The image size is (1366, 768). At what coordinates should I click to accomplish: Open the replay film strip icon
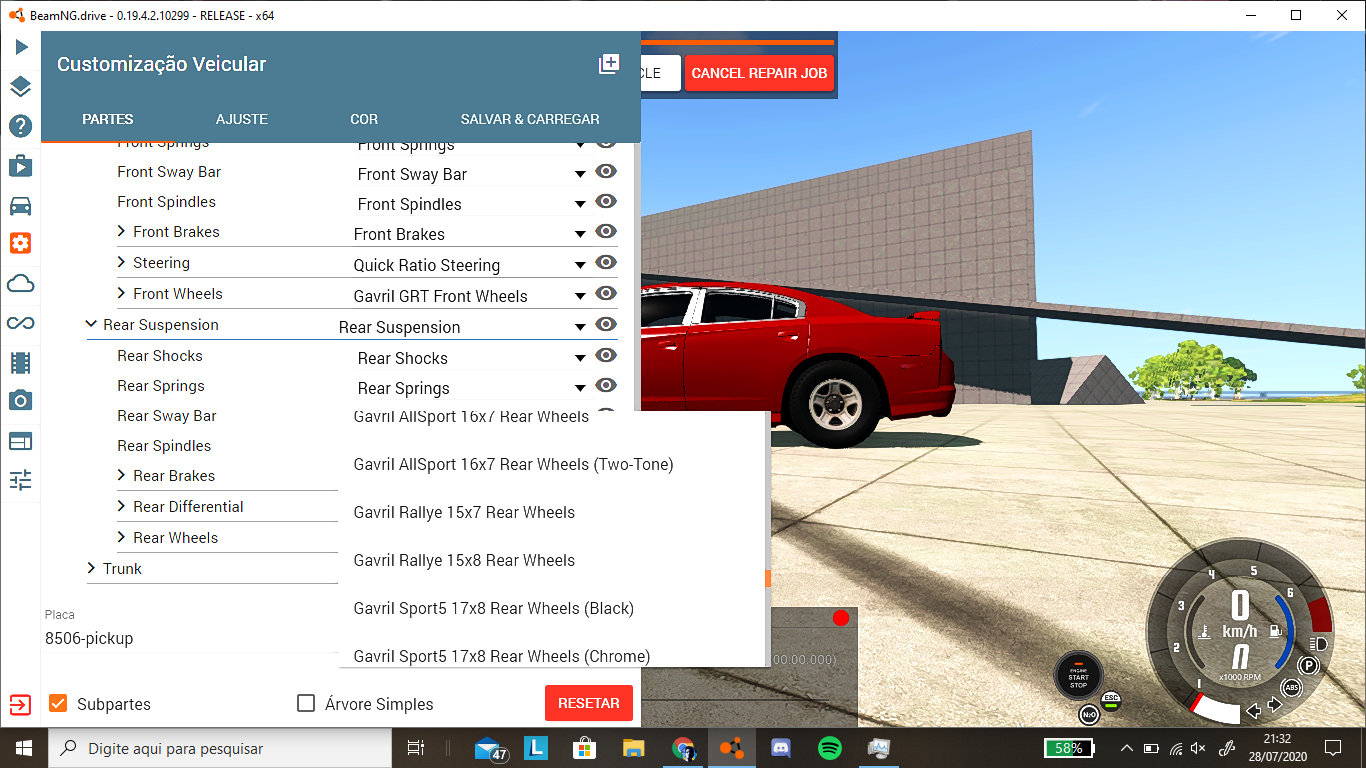(x=21, y=362)
